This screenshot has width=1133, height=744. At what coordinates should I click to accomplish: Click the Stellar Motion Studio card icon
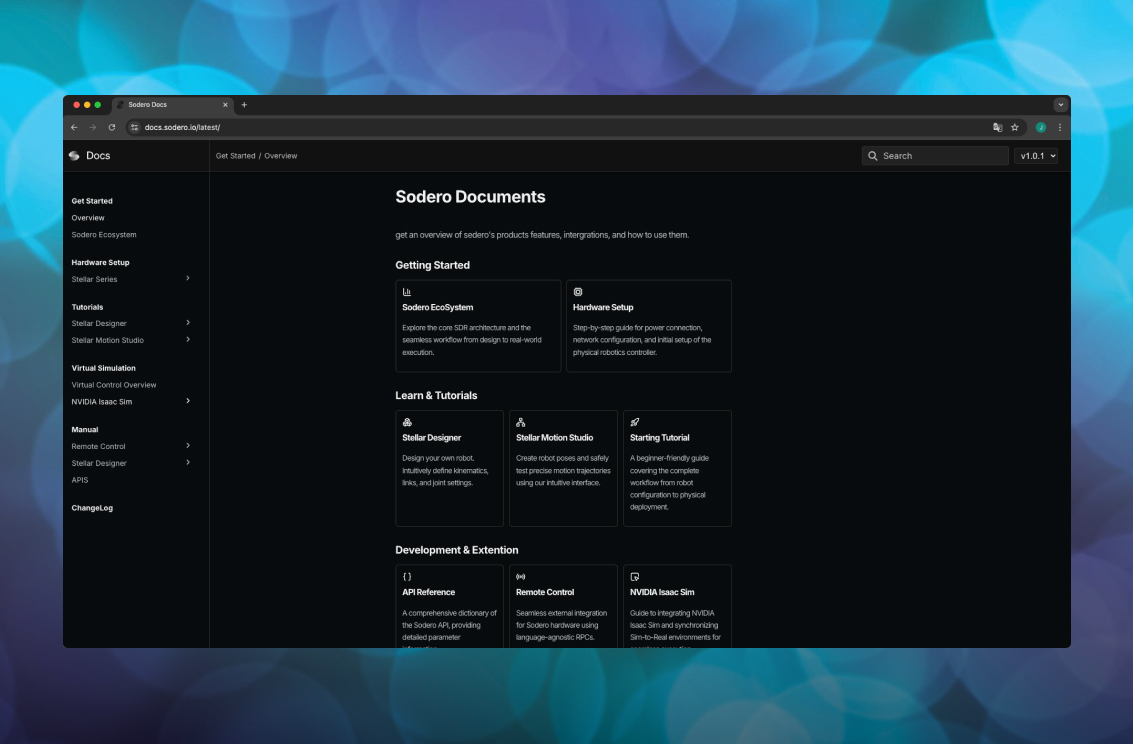(521, 423)
